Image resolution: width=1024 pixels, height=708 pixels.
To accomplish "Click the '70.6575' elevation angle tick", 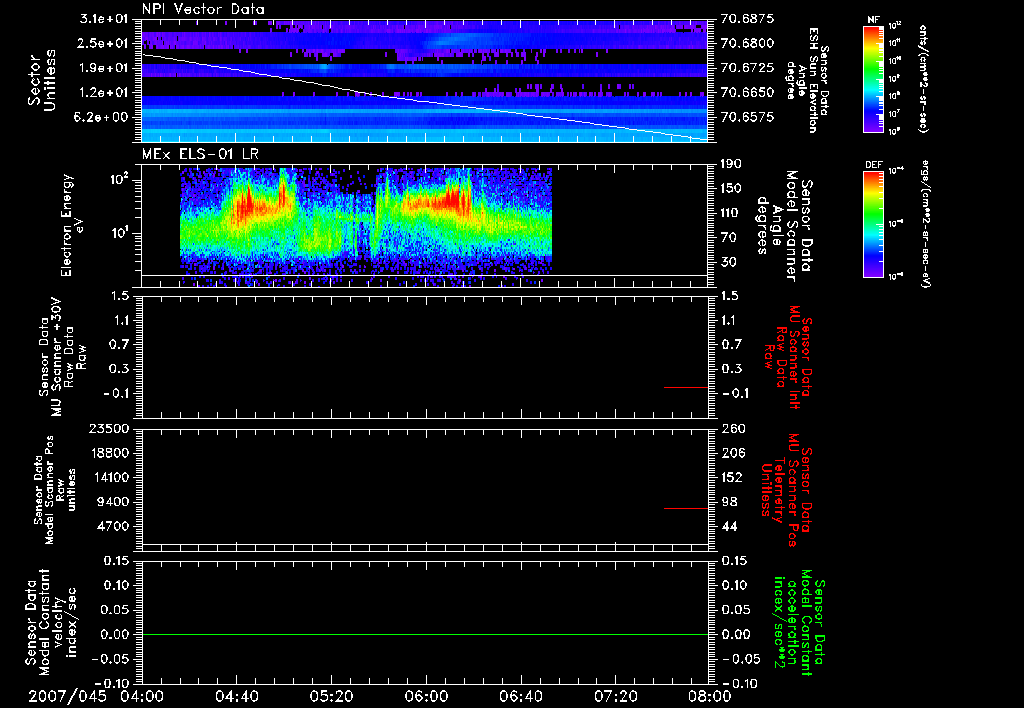I will (x=748, y=118).
